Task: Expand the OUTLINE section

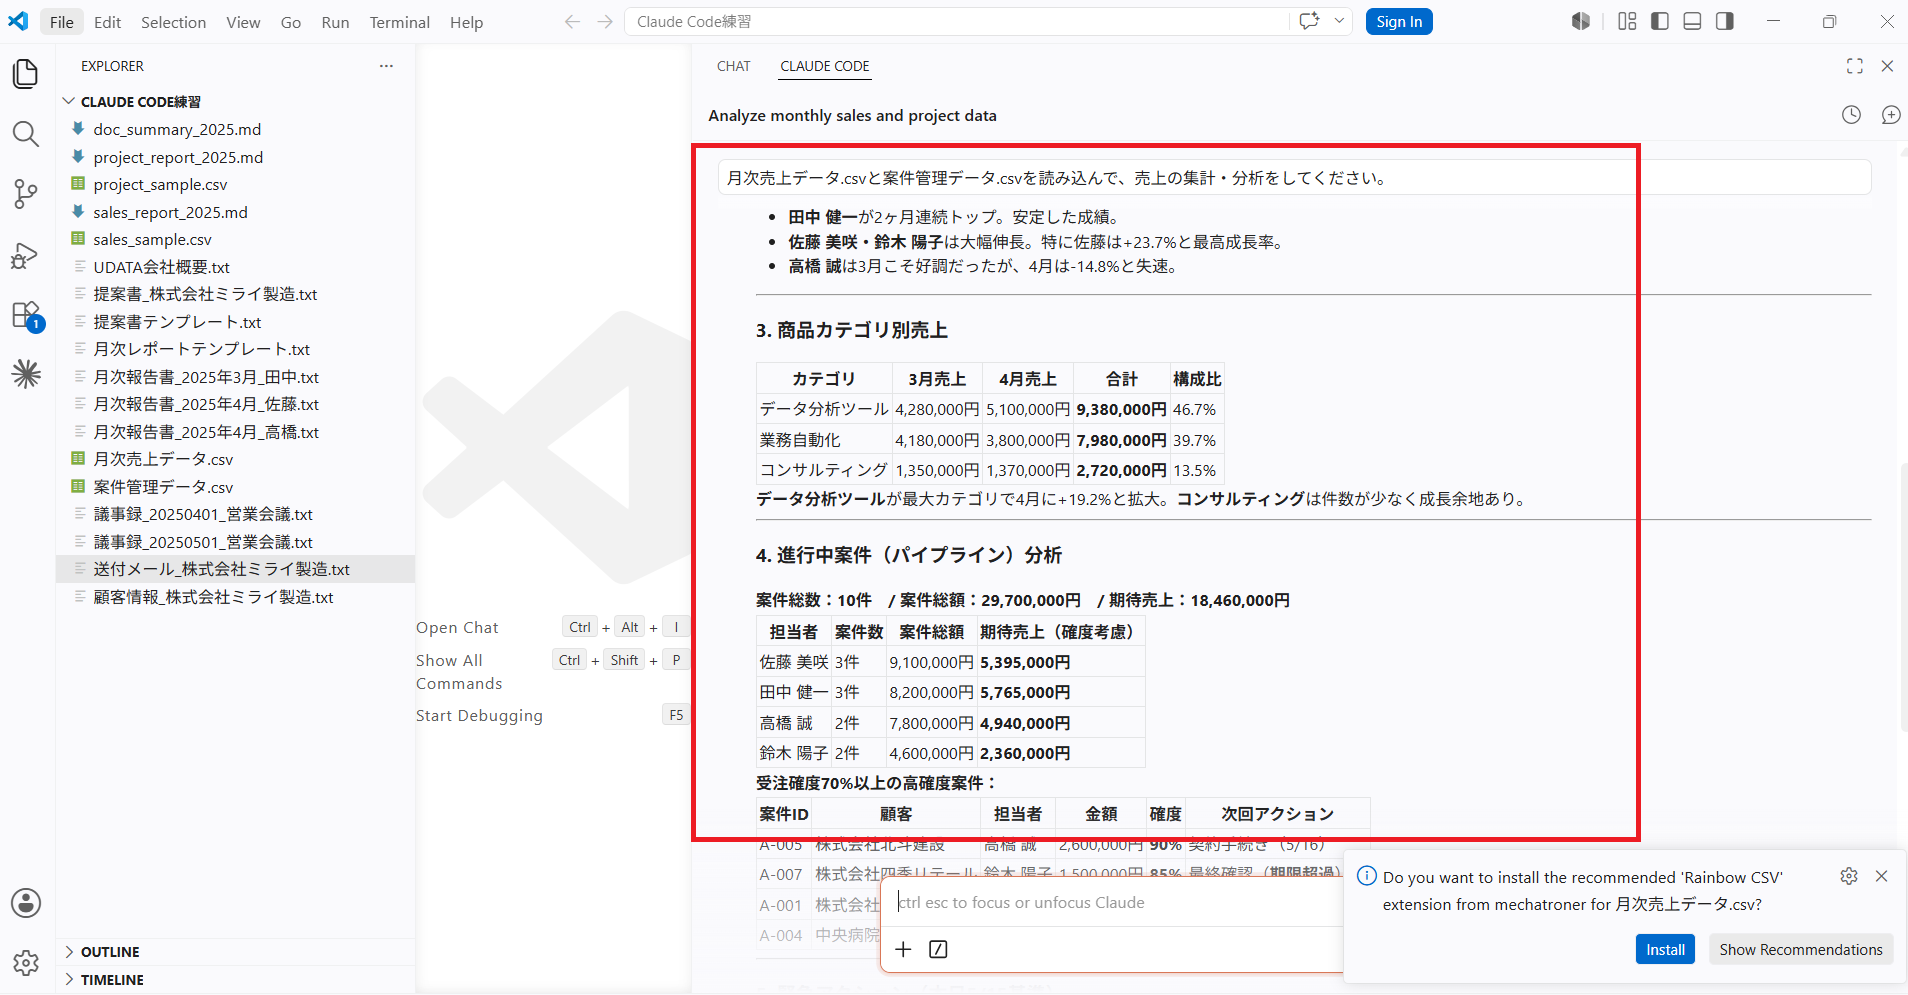Action: (110, 952)
